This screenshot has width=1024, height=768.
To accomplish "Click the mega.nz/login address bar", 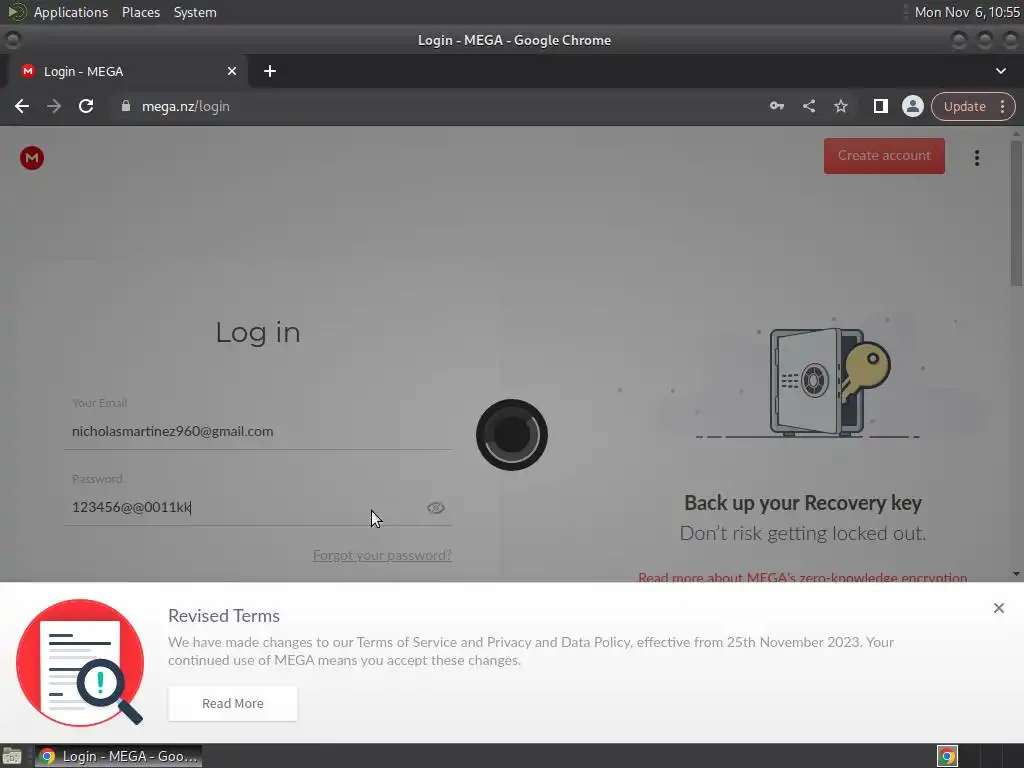I will click(x=438, y=106).
